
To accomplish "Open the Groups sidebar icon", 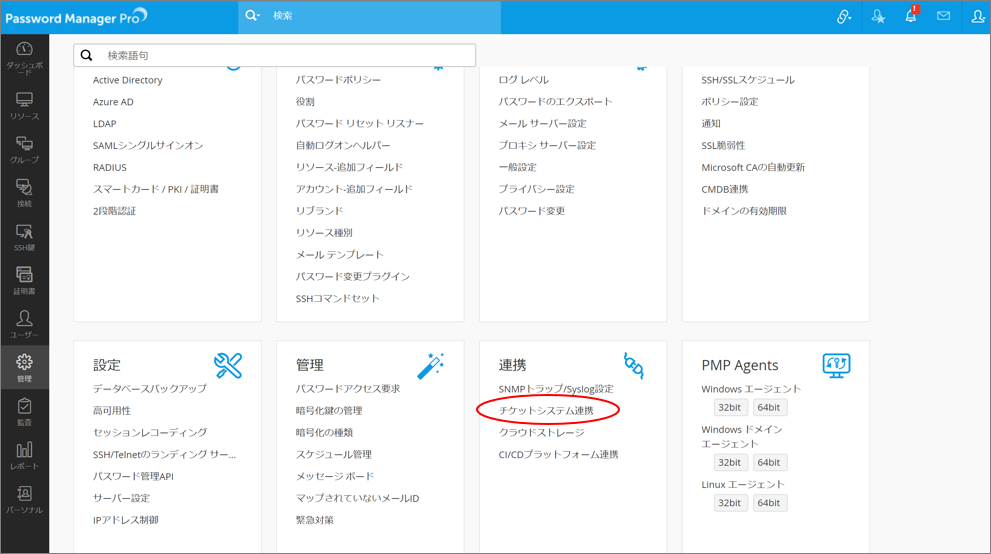I will [x=24, y=149].
